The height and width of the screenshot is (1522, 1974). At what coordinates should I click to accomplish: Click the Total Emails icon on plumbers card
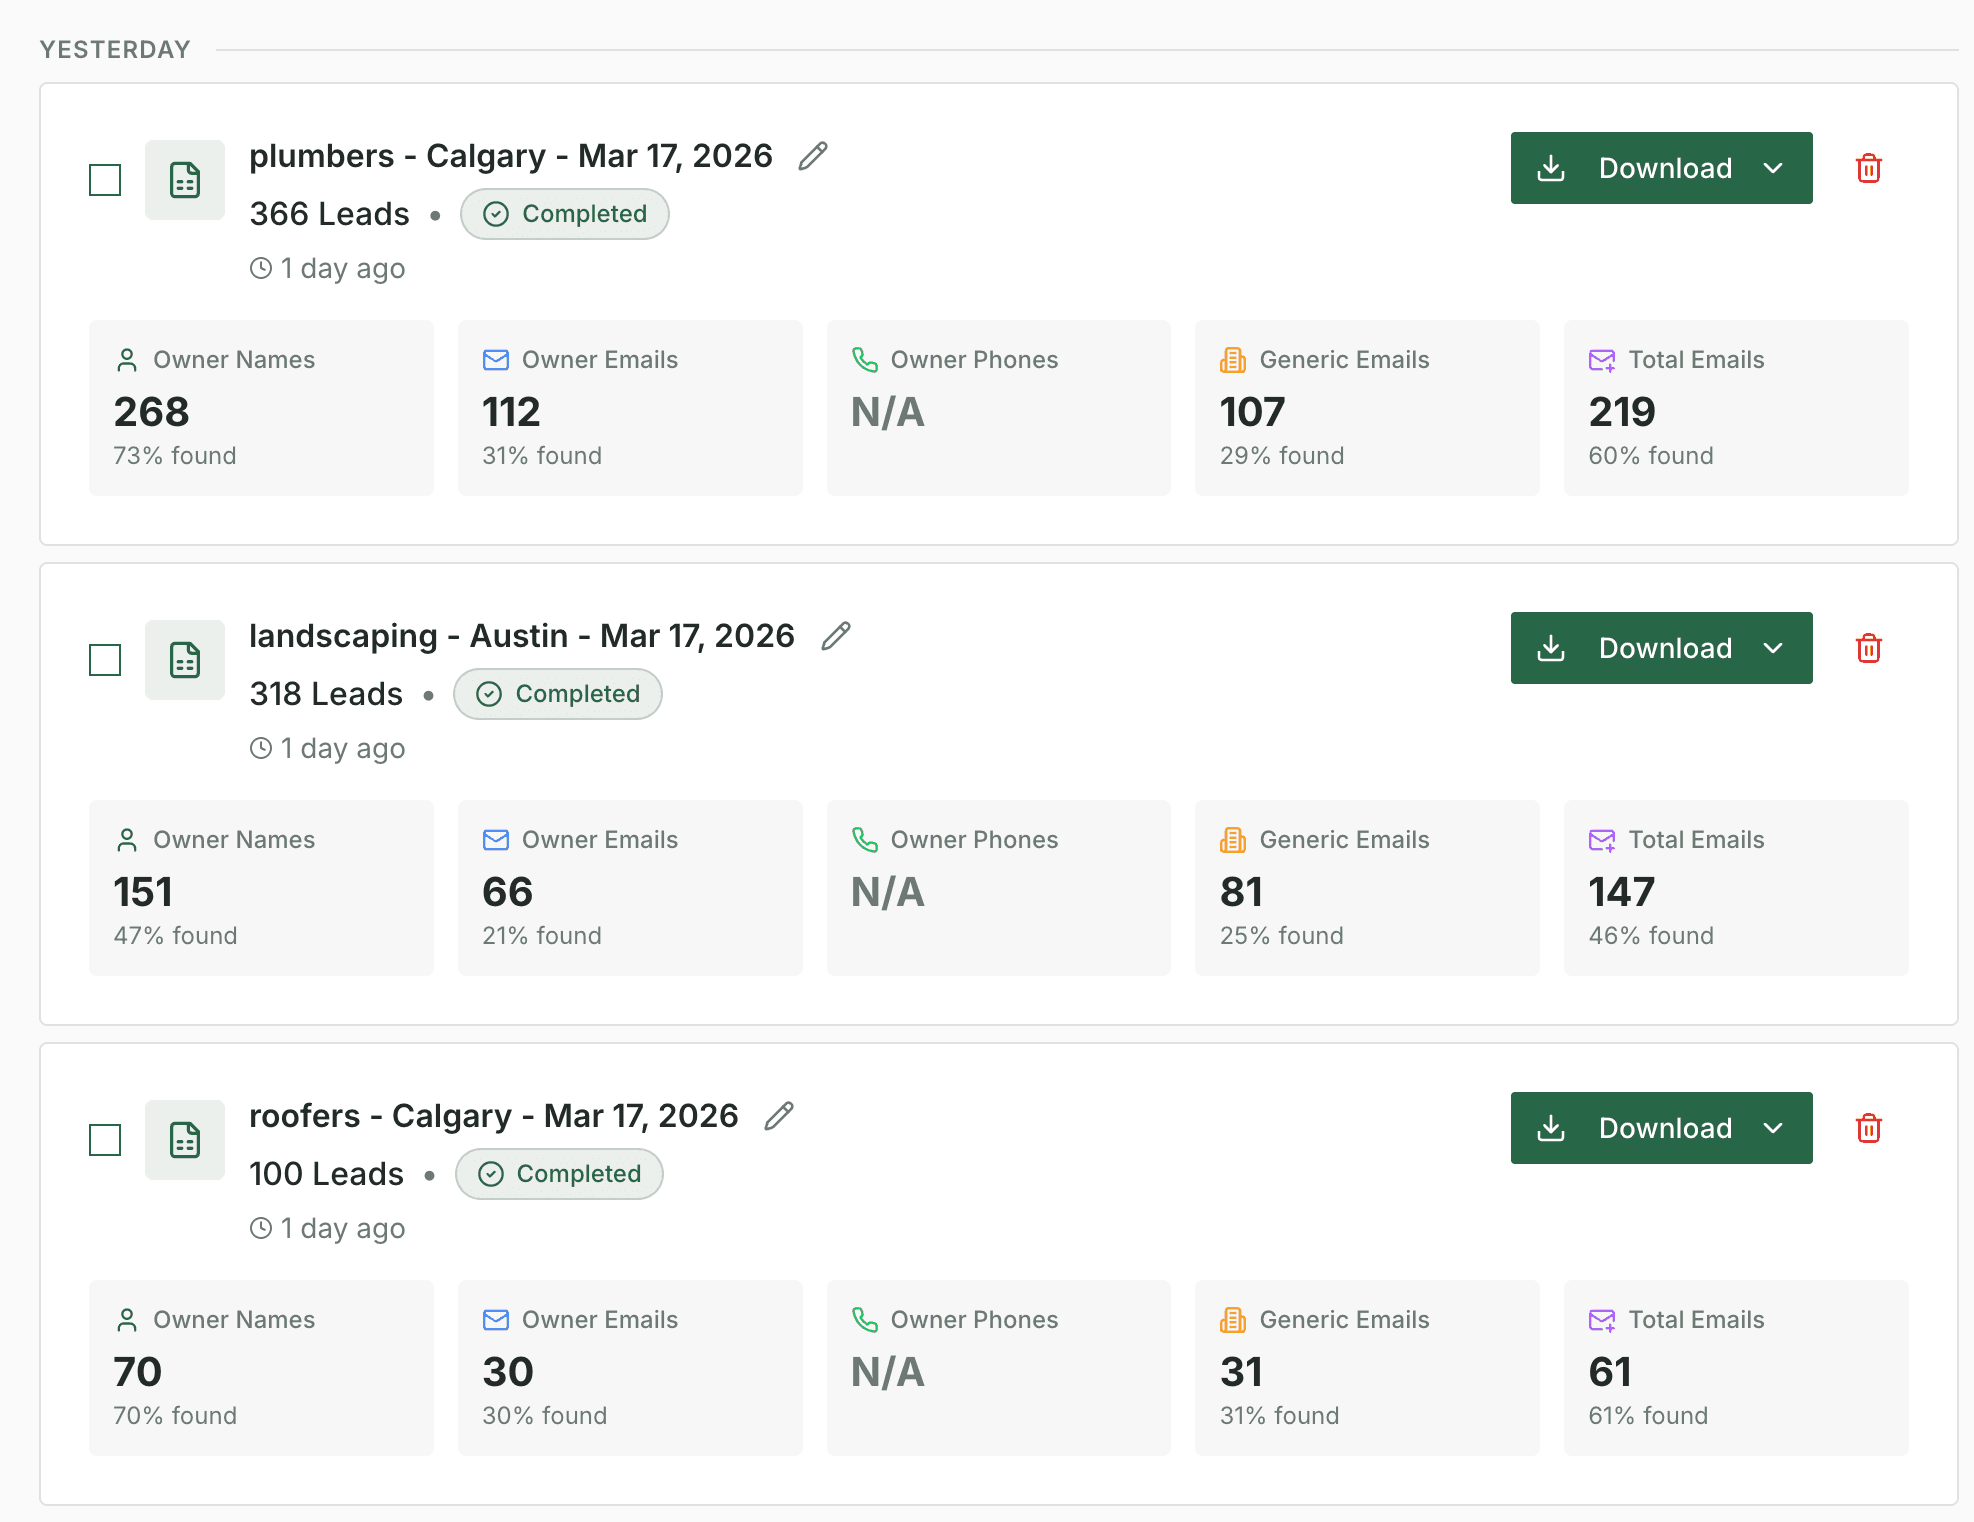(1601, 360)
